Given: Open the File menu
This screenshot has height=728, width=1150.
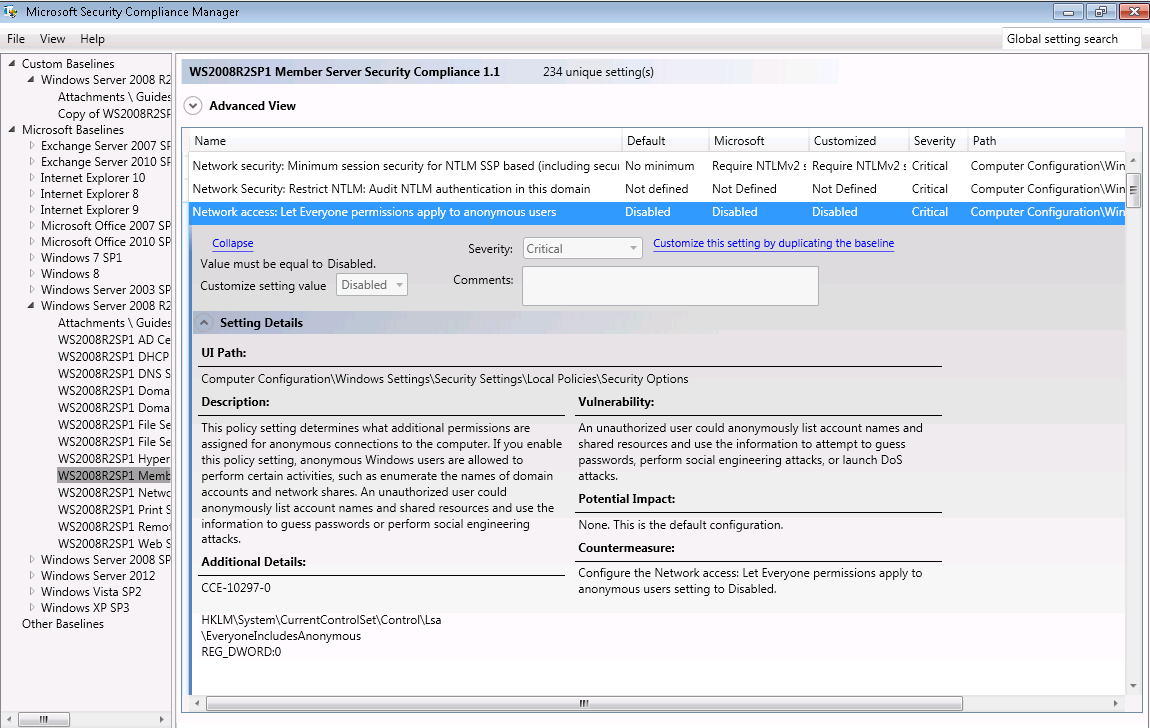Looking at the screenshot, I should [16, 39].
